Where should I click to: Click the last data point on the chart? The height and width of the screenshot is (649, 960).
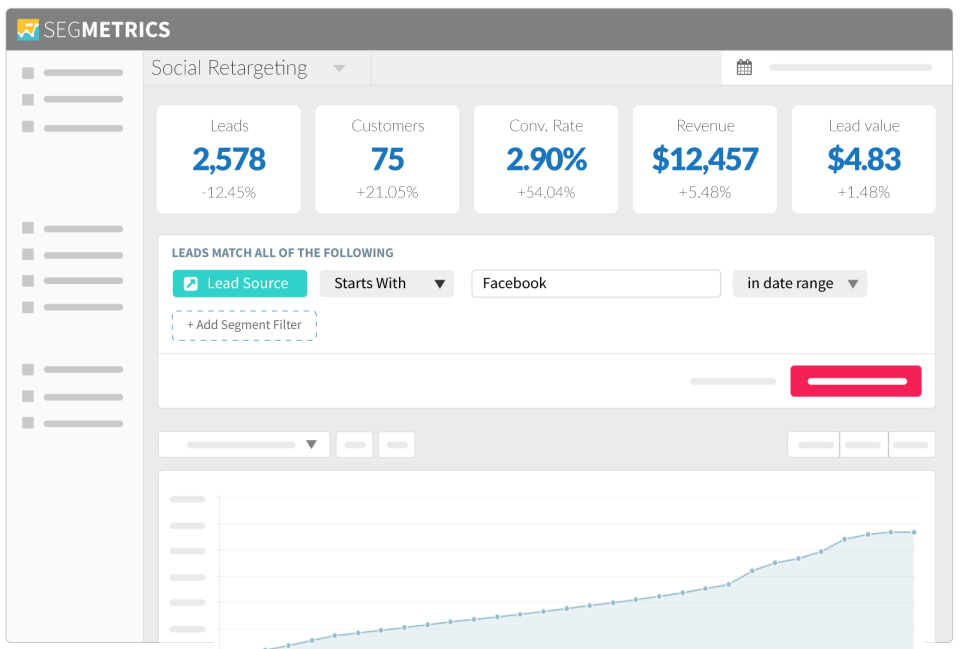tap(913, 532)
